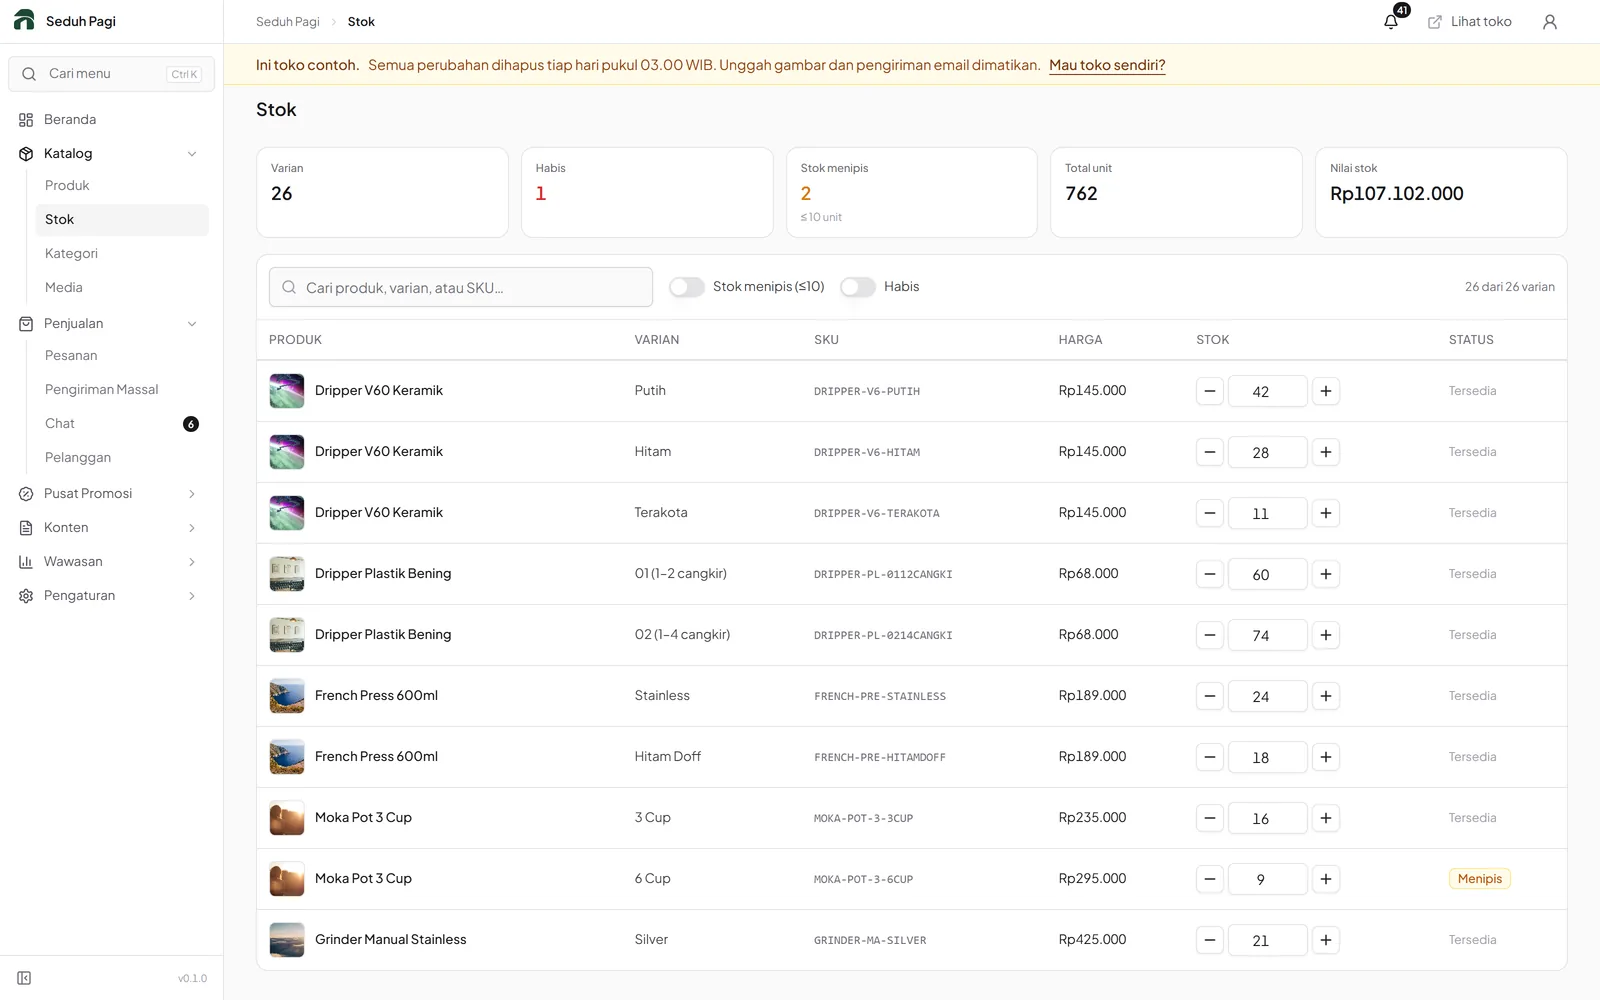Open Kategori under Katalog
The height and width of the screenshot is (1000, 1600).
click(x=122, y=253)
